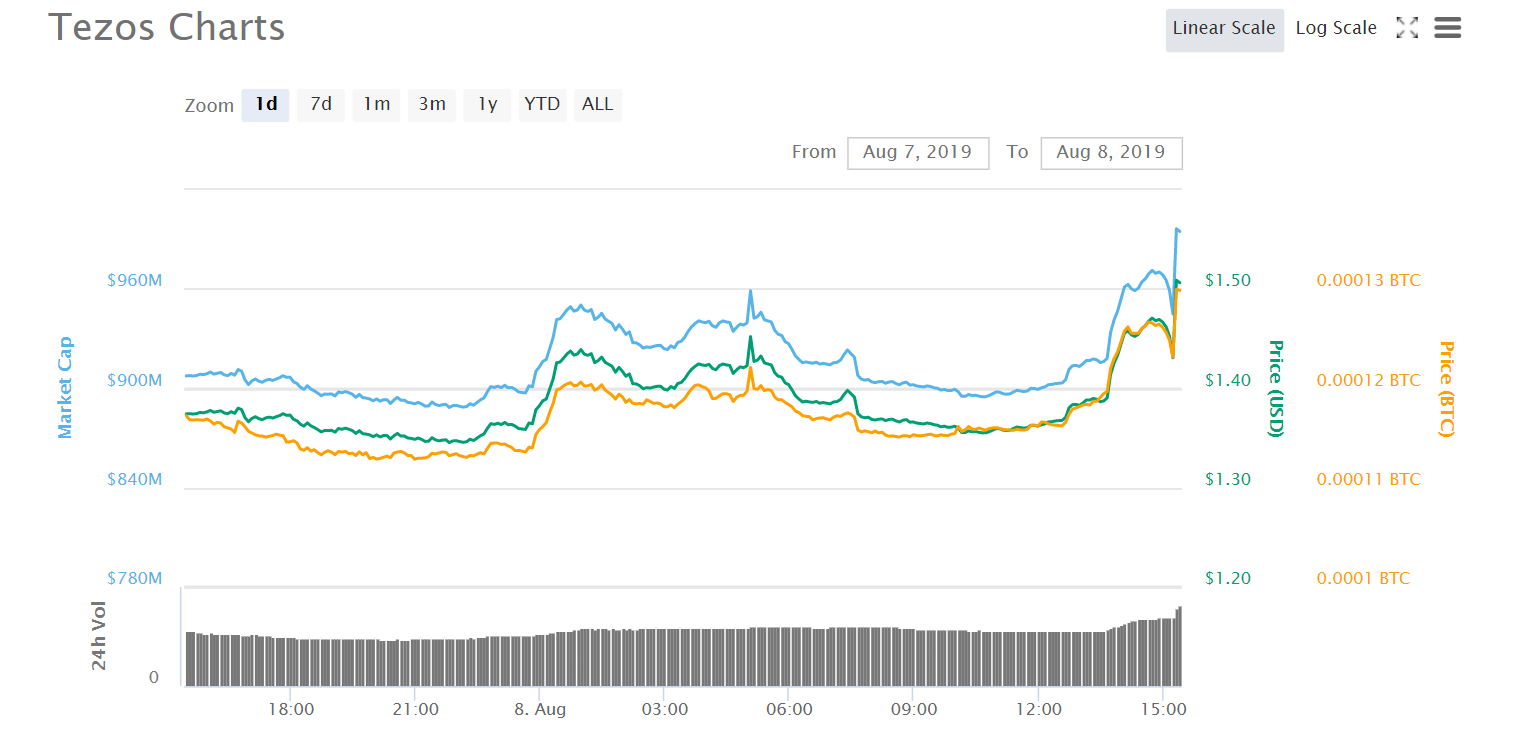Show ALL time zoom range

point(598,105)
